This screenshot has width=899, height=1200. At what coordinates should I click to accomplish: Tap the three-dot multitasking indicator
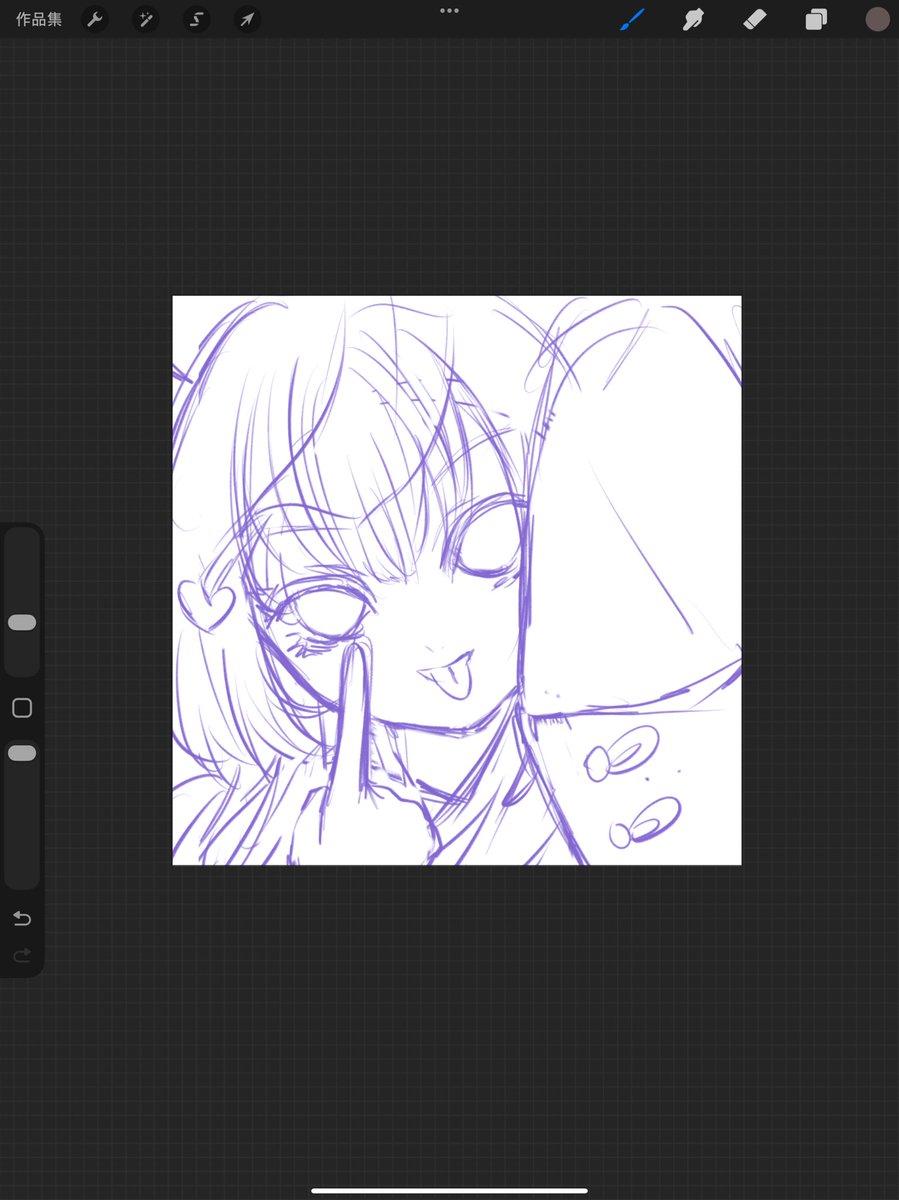click(449, 11)
